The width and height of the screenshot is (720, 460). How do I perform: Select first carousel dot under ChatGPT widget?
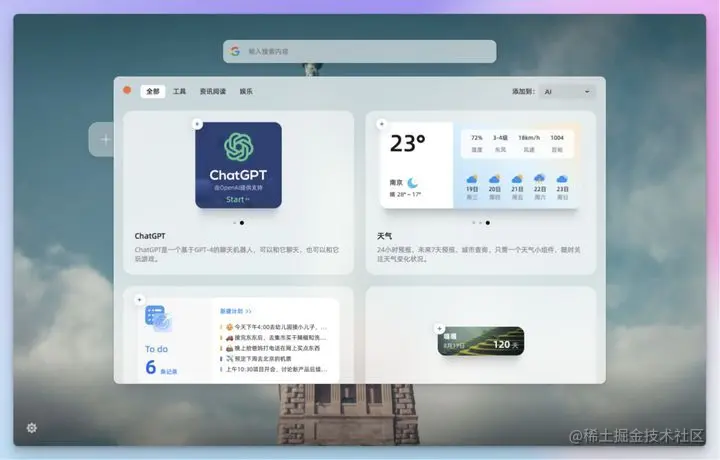pyautogui.click(x=235, y=223)
